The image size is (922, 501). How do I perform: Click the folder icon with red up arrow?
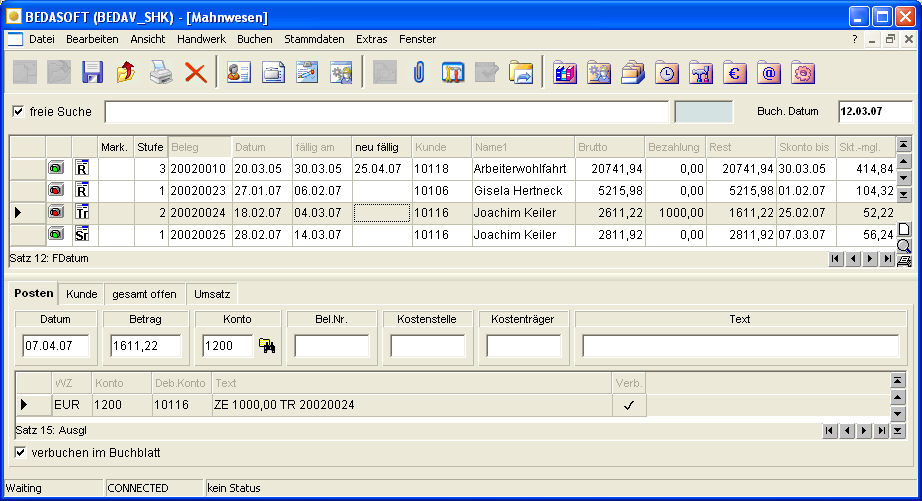[x=126, y=73]
